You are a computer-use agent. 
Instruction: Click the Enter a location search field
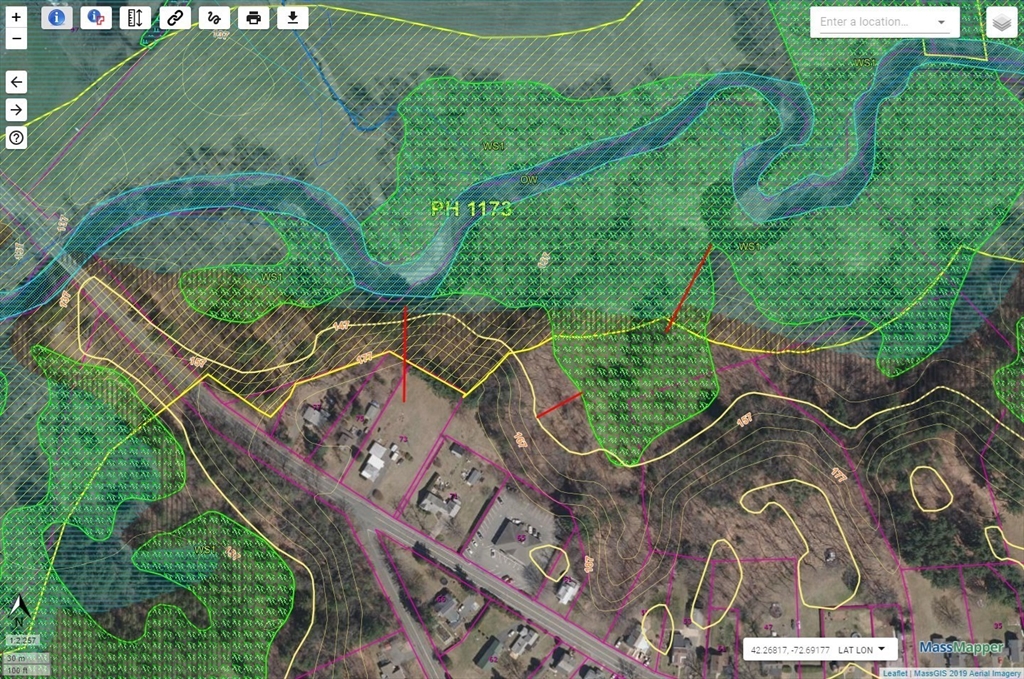pyautogui.click(x=872, y=22)
